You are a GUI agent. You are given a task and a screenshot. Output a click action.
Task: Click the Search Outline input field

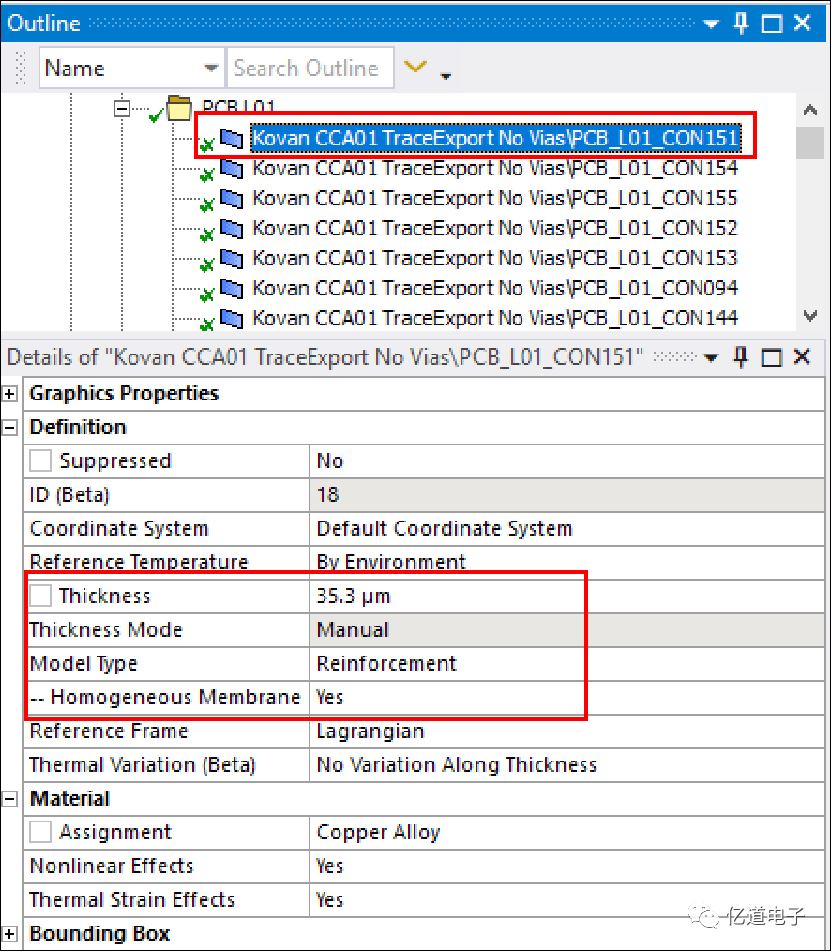309,68
